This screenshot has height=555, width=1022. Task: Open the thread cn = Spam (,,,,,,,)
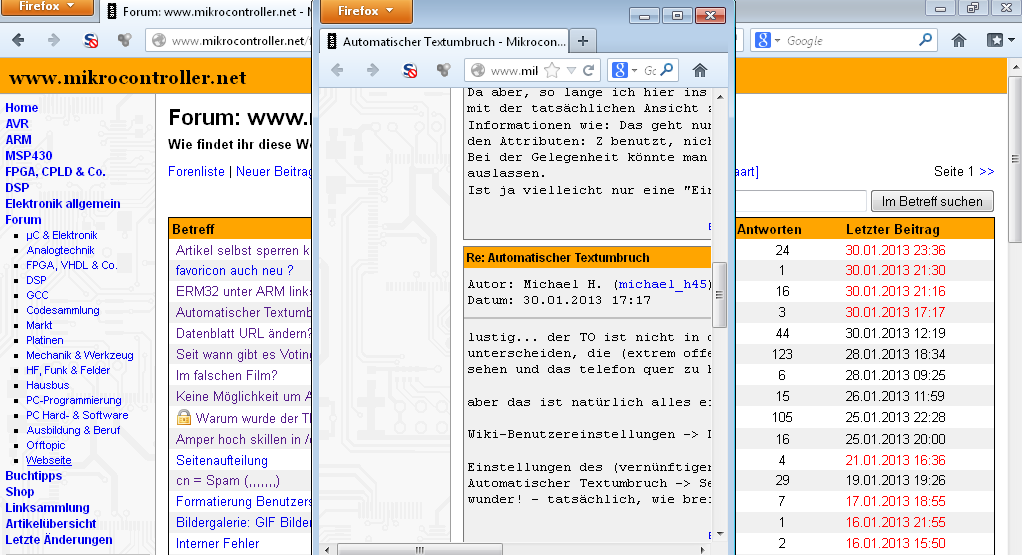coord(227,481)
